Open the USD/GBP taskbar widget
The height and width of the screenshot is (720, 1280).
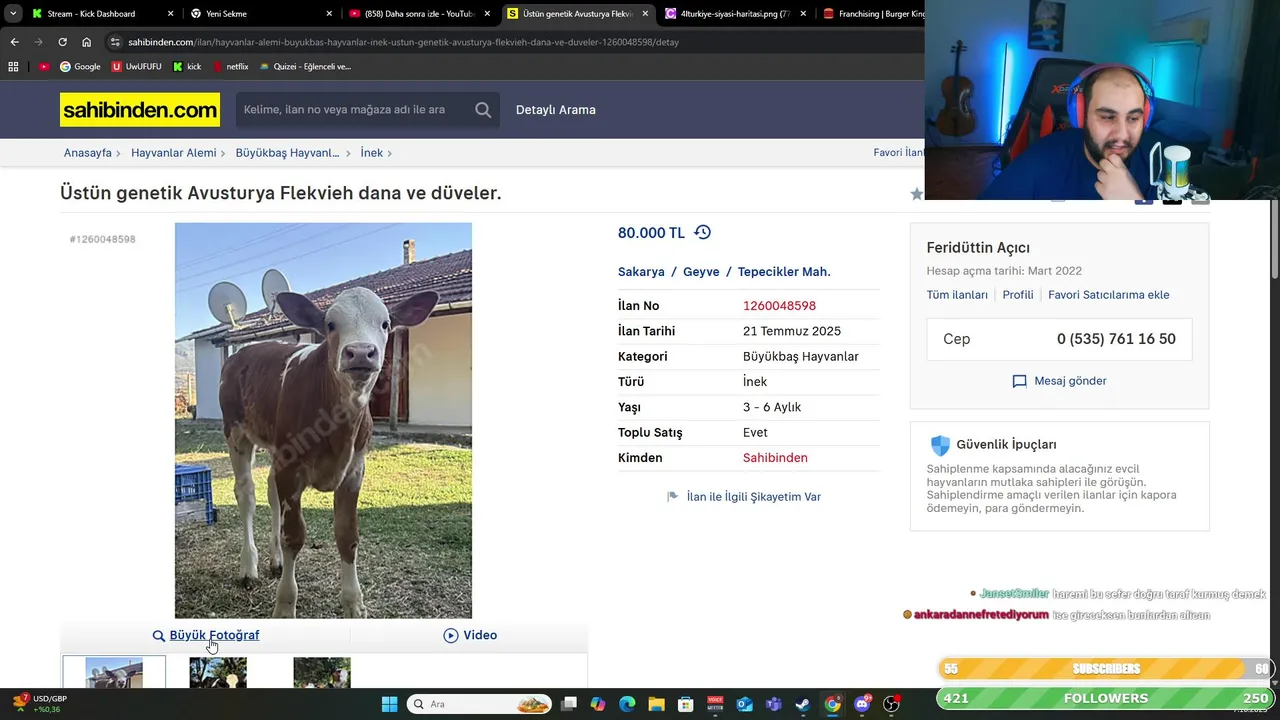click(40, 704)
